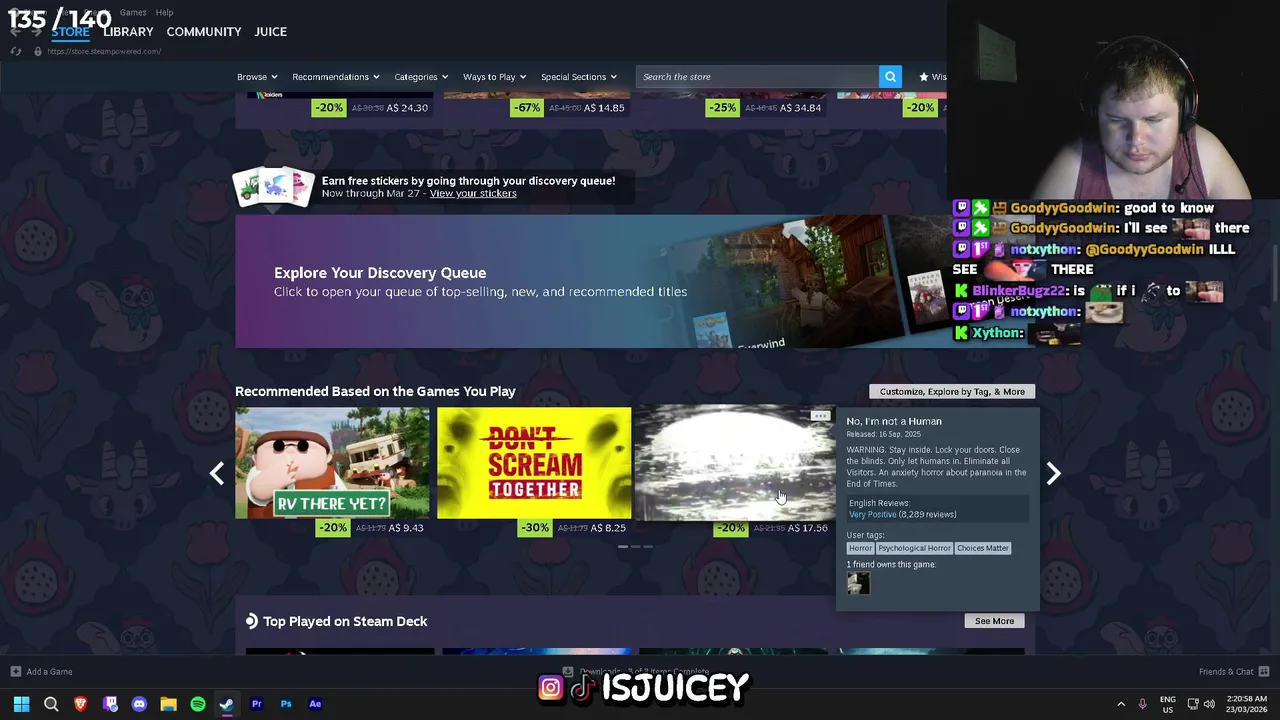Open the RV There Yet? game tile
This screenshot has width=1280, height=720.
point(332,463)
